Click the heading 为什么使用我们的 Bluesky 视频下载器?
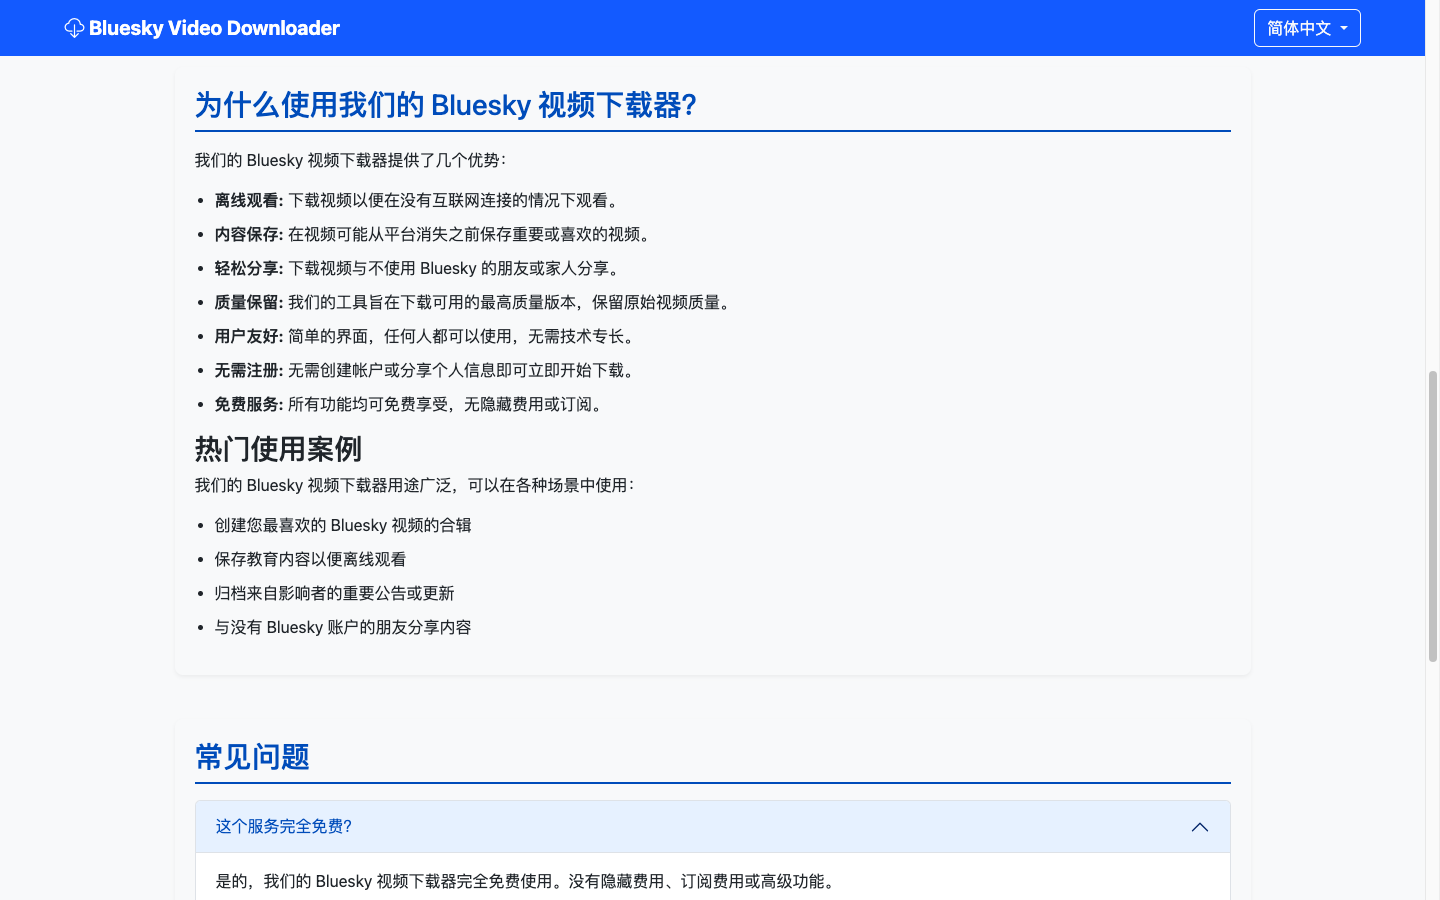 [445, 105]
